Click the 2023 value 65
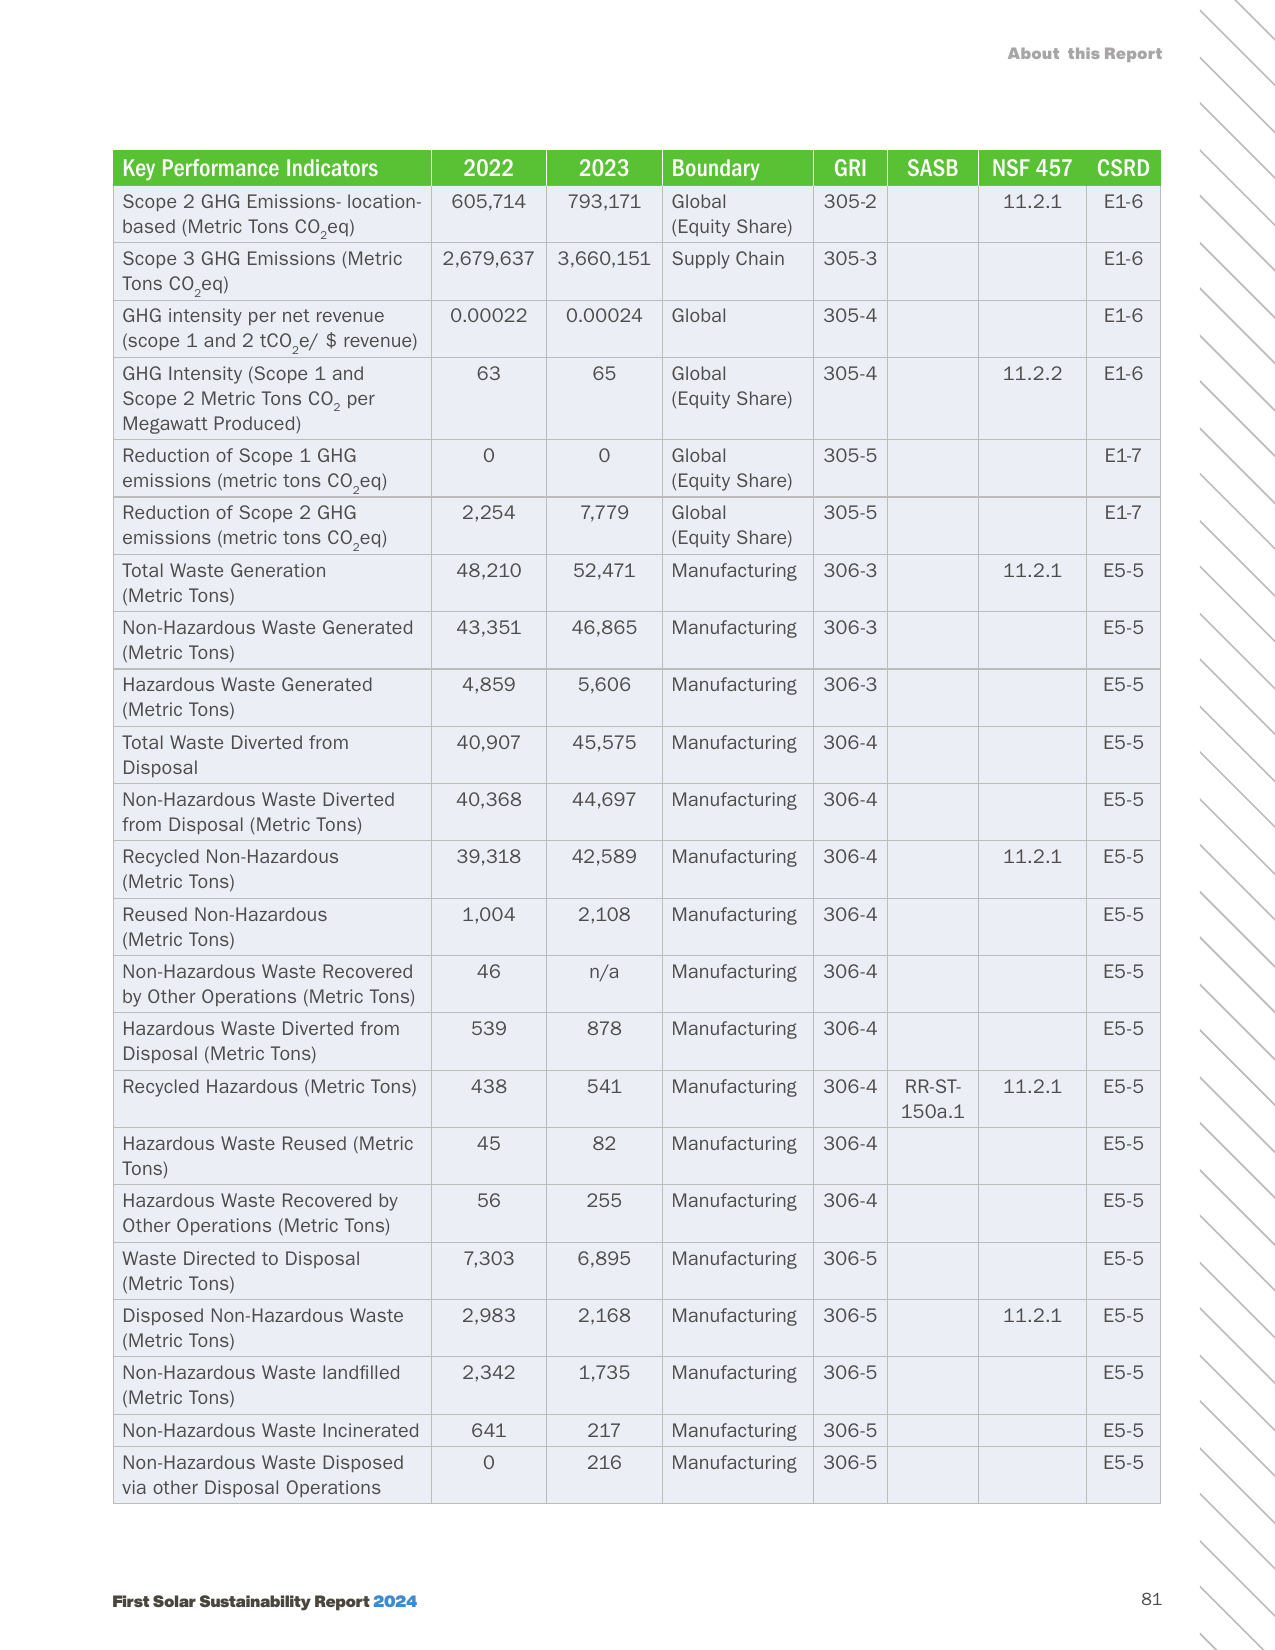The height and width of the screenshot is (1650, 1275). pyautogui.click(x=604, y=373)
